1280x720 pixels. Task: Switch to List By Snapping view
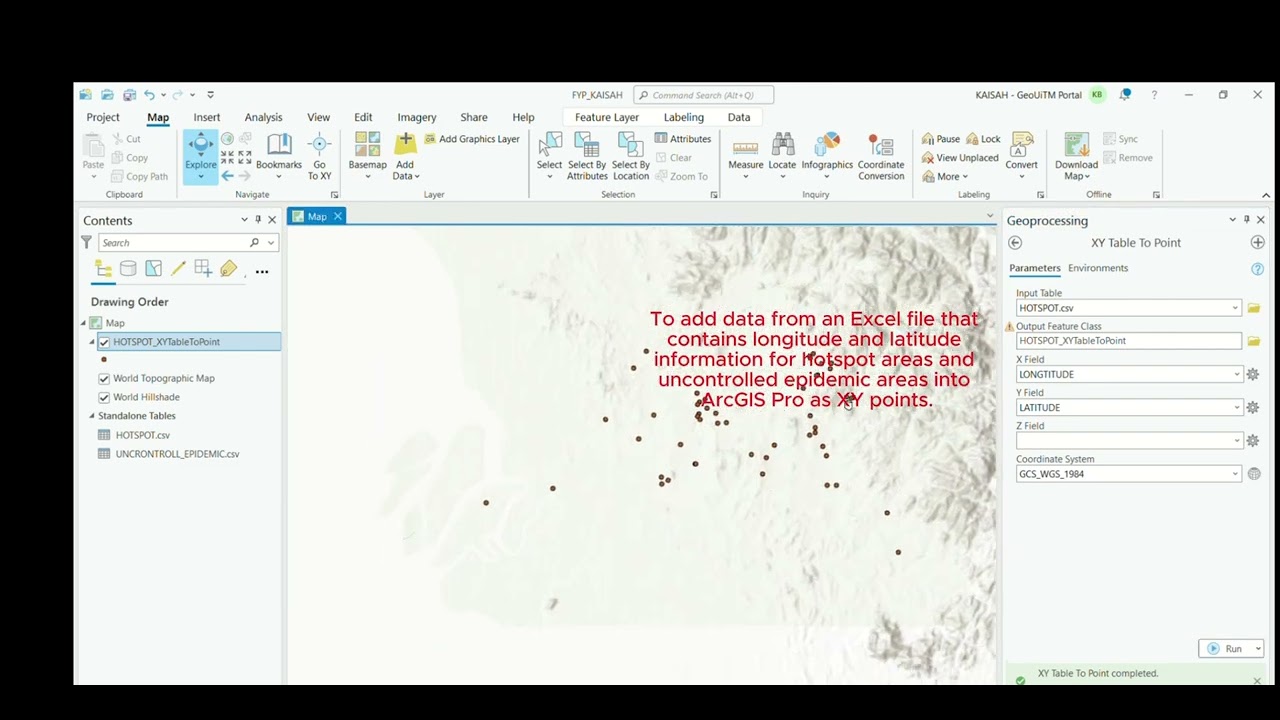[x=203, y=268]
